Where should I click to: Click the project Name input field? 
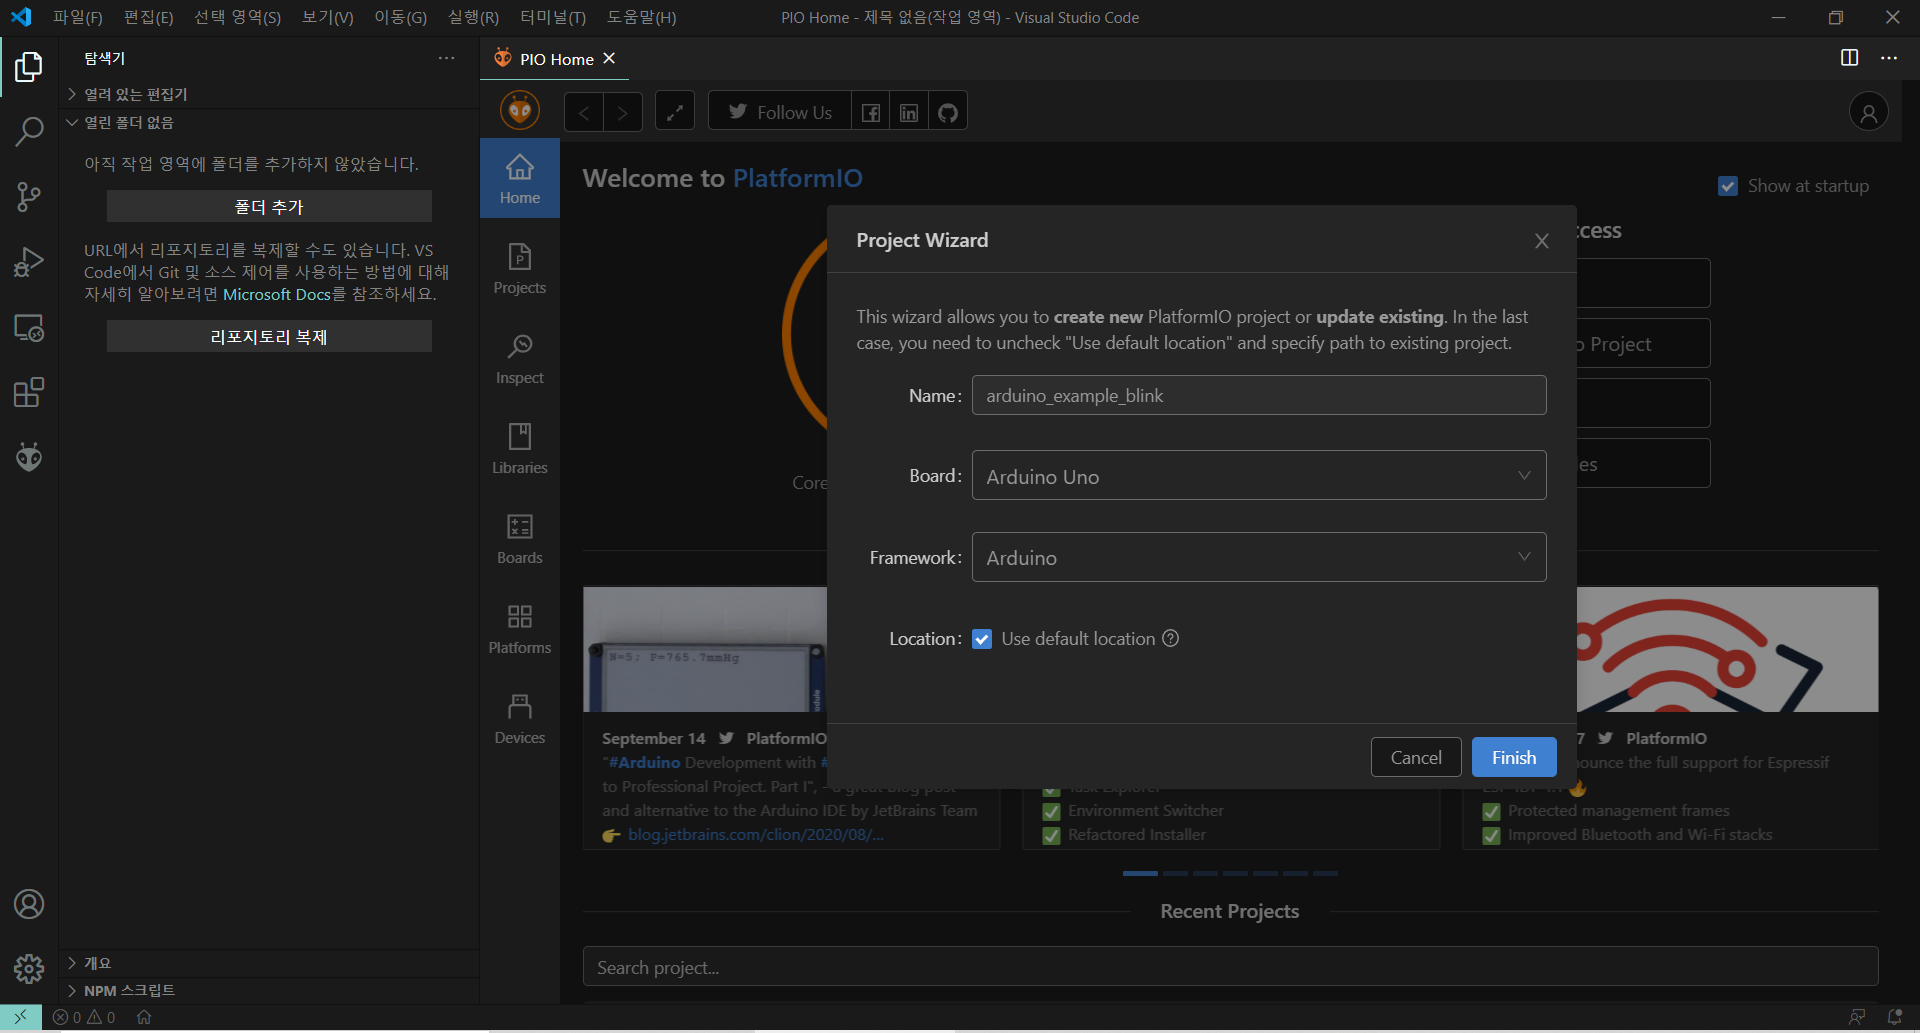pyautogui.click(x=1259, y=395)
